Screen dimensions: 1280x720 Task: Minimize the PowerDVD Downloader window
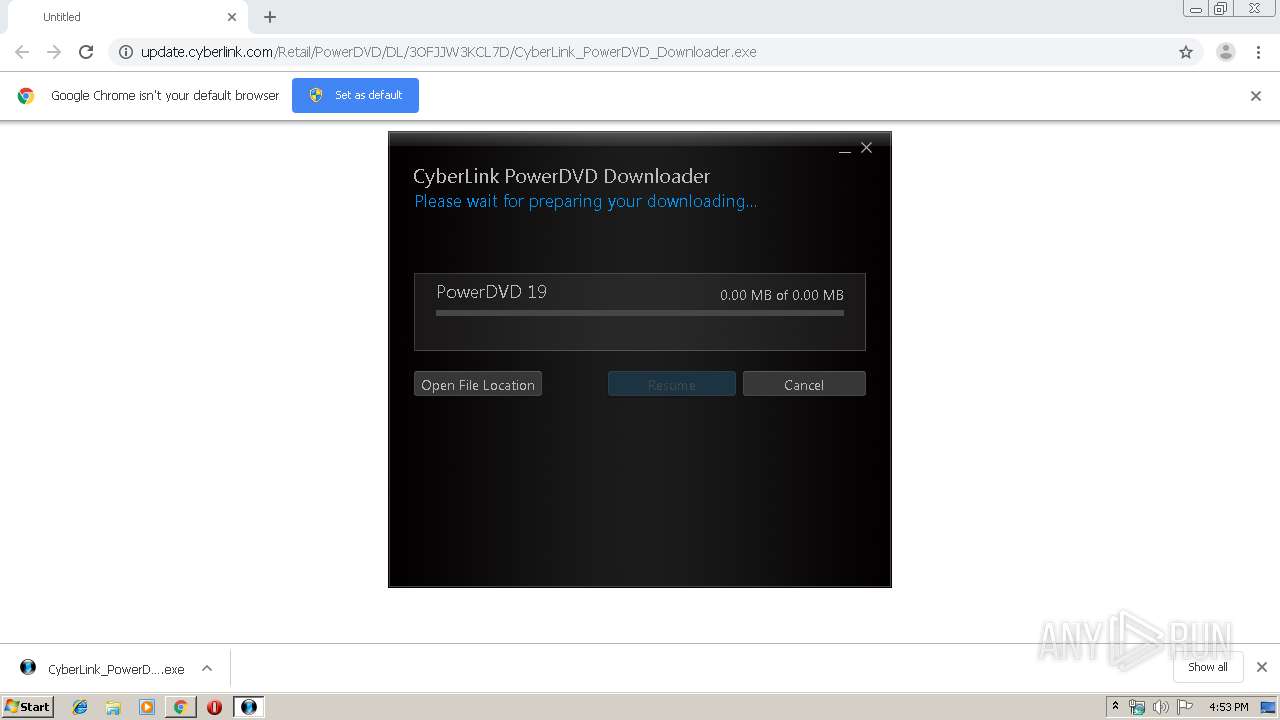845,149
